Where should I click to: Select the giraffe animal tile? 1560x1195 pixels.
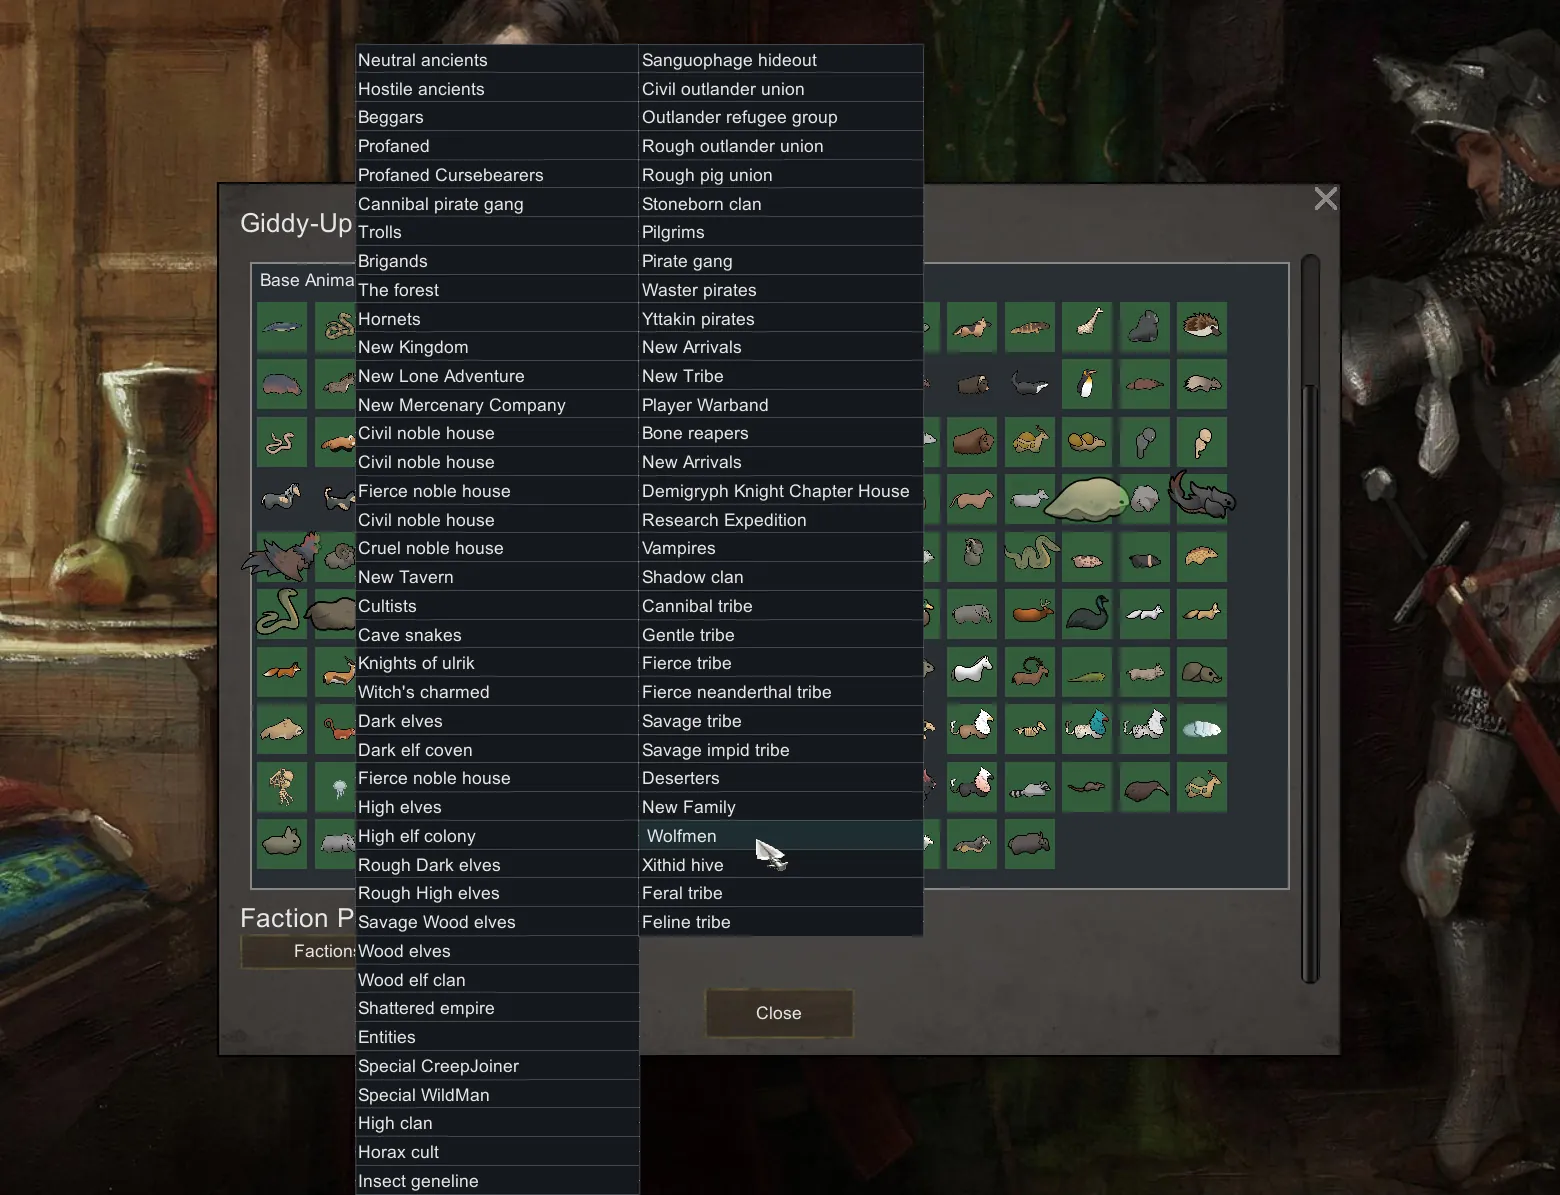point(1087,327)
